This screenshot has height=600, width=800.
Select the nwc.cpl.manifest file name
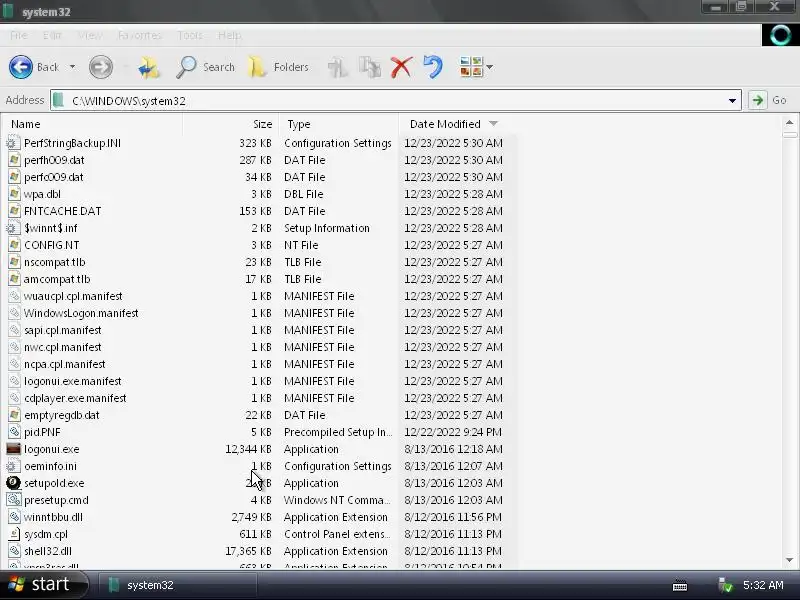63,347
